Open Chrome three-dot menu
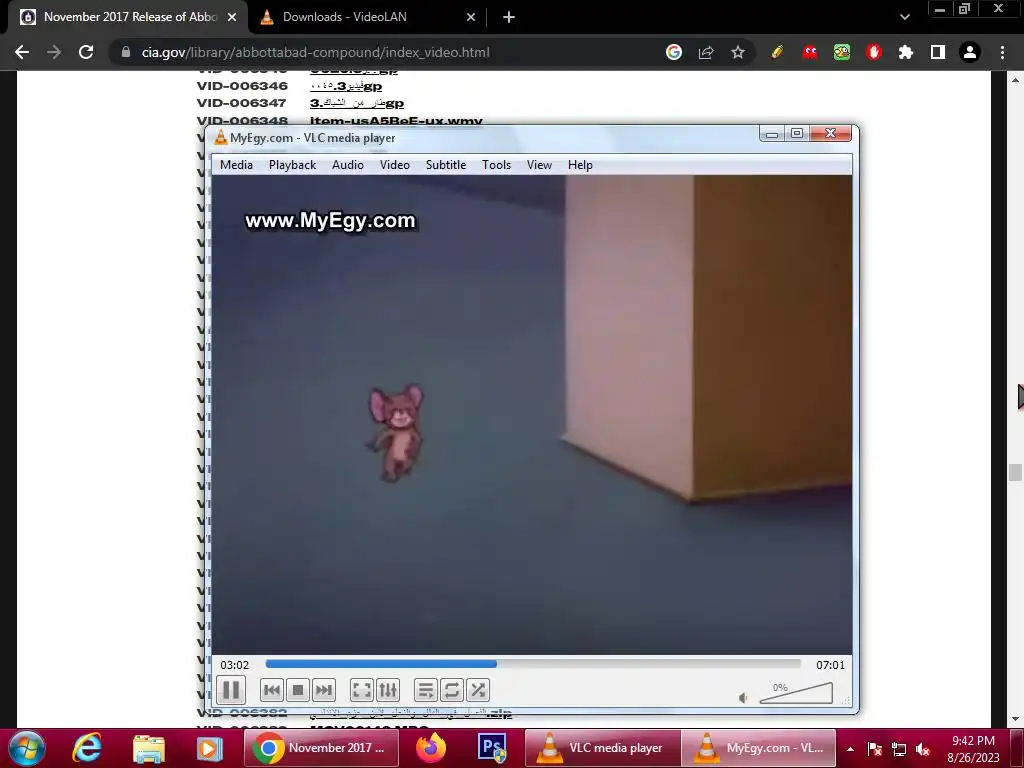Viewport: 1024px width, 768px height. click(1002, 52)
